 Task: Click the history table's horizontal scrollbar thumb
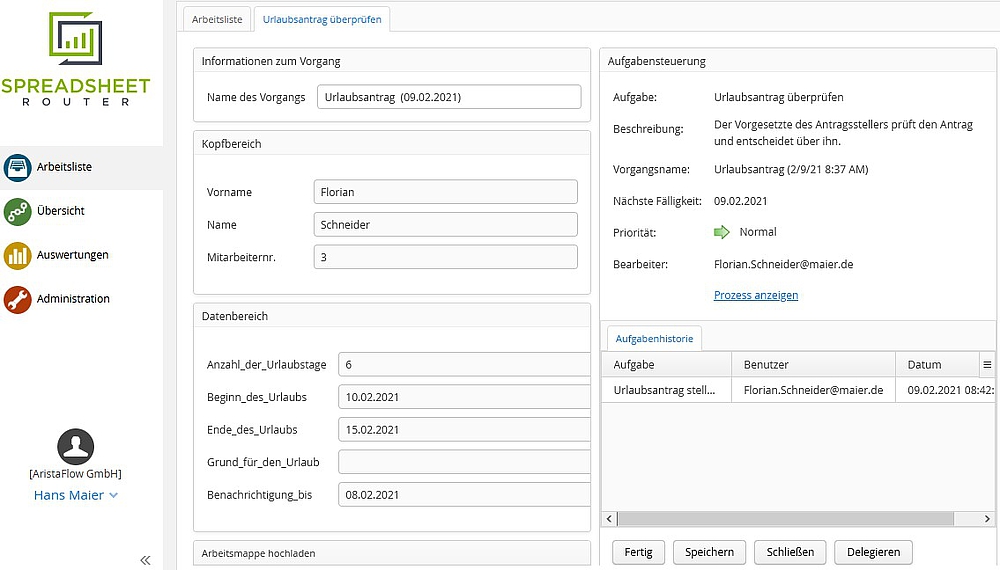[785, 518]
